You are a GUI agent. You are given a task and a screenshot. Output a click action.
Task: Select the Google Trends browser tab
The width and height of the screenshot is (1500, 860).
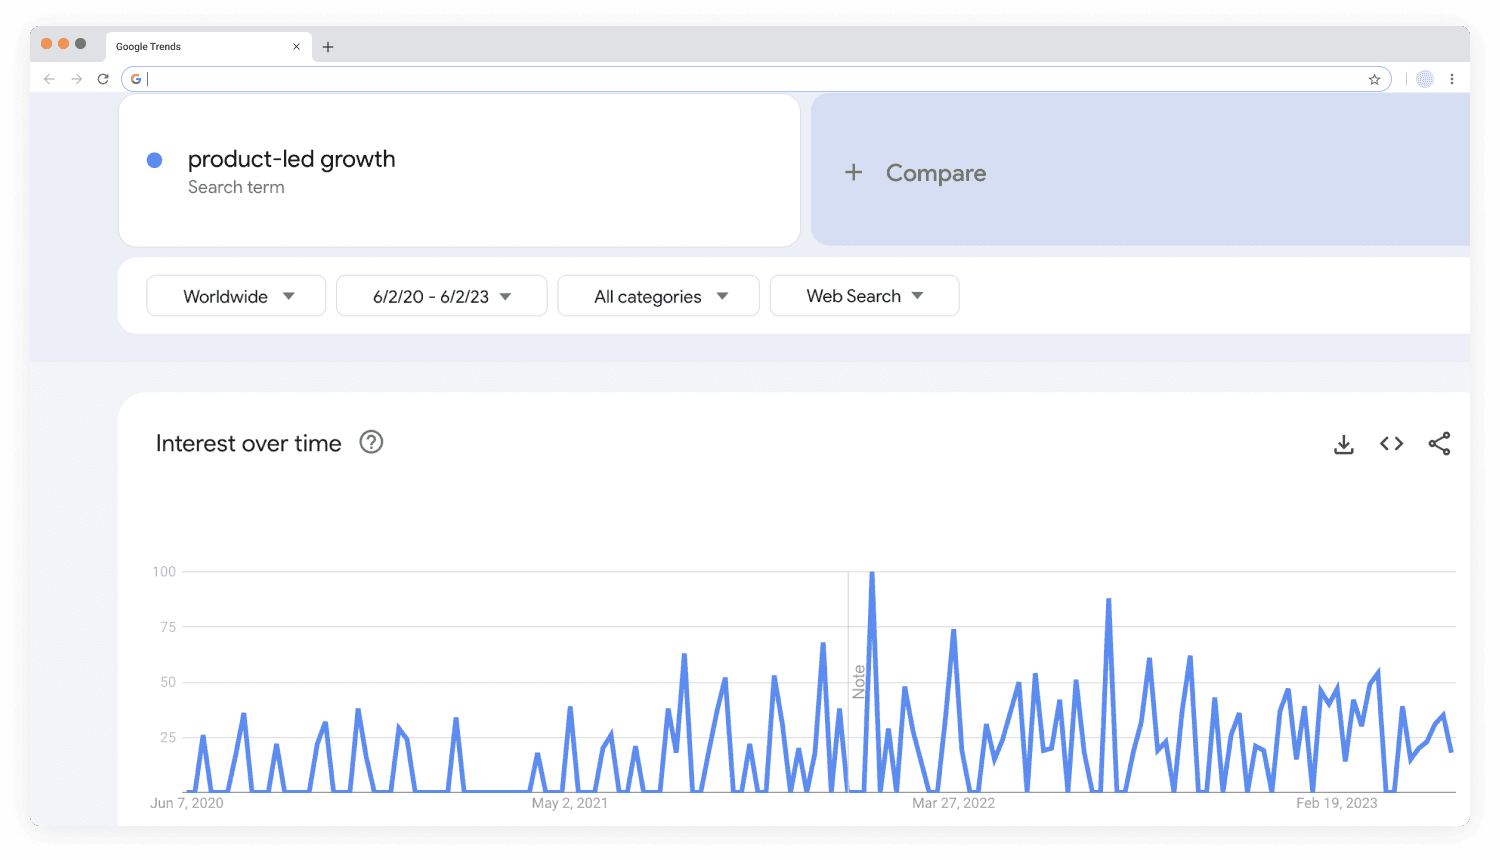click(x=208, y=47)
